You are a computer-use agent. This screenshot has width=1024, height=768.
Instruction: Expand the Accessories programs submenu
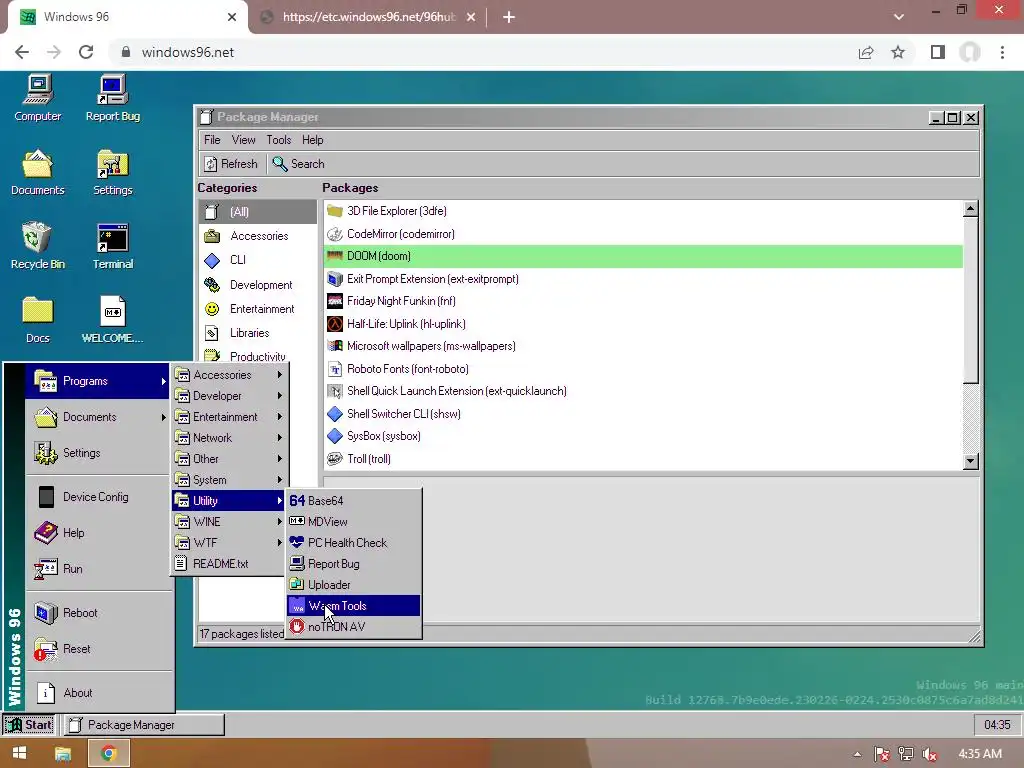point(229,375)
